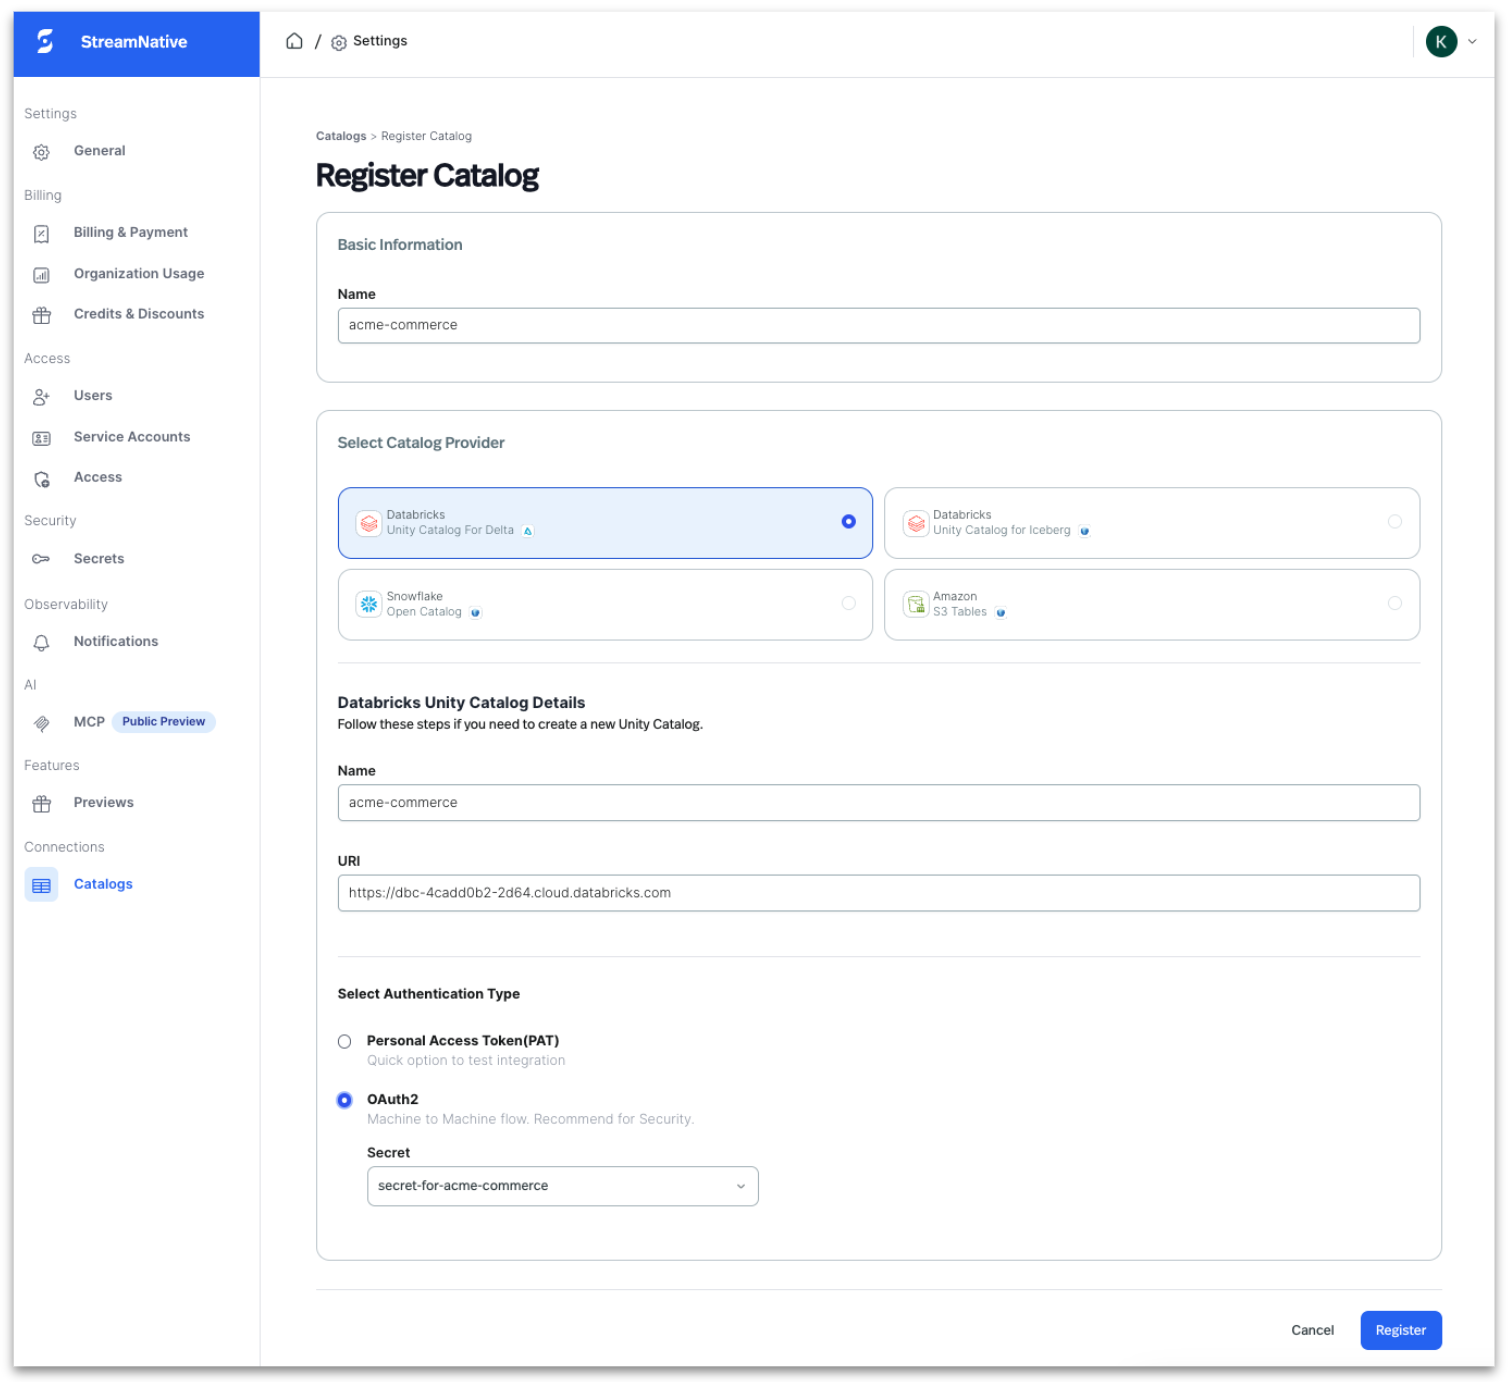Viewport: 1512px width, 1382px height.
Task: Choose Personal Access Token(PAT) authentication
Action: pyautogui.click(x=345, y=1042)
